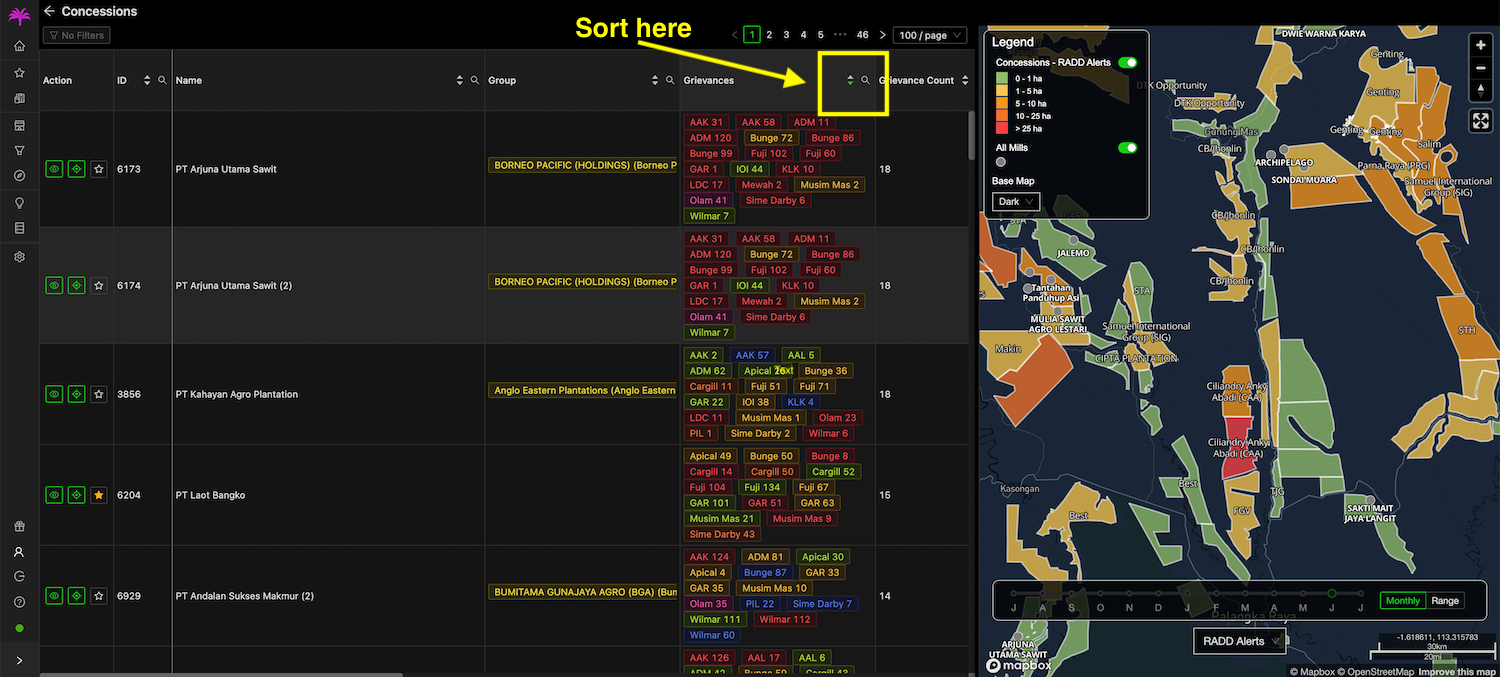Open the Anglo Eastern Plantations group tag

tap(584, 390)
